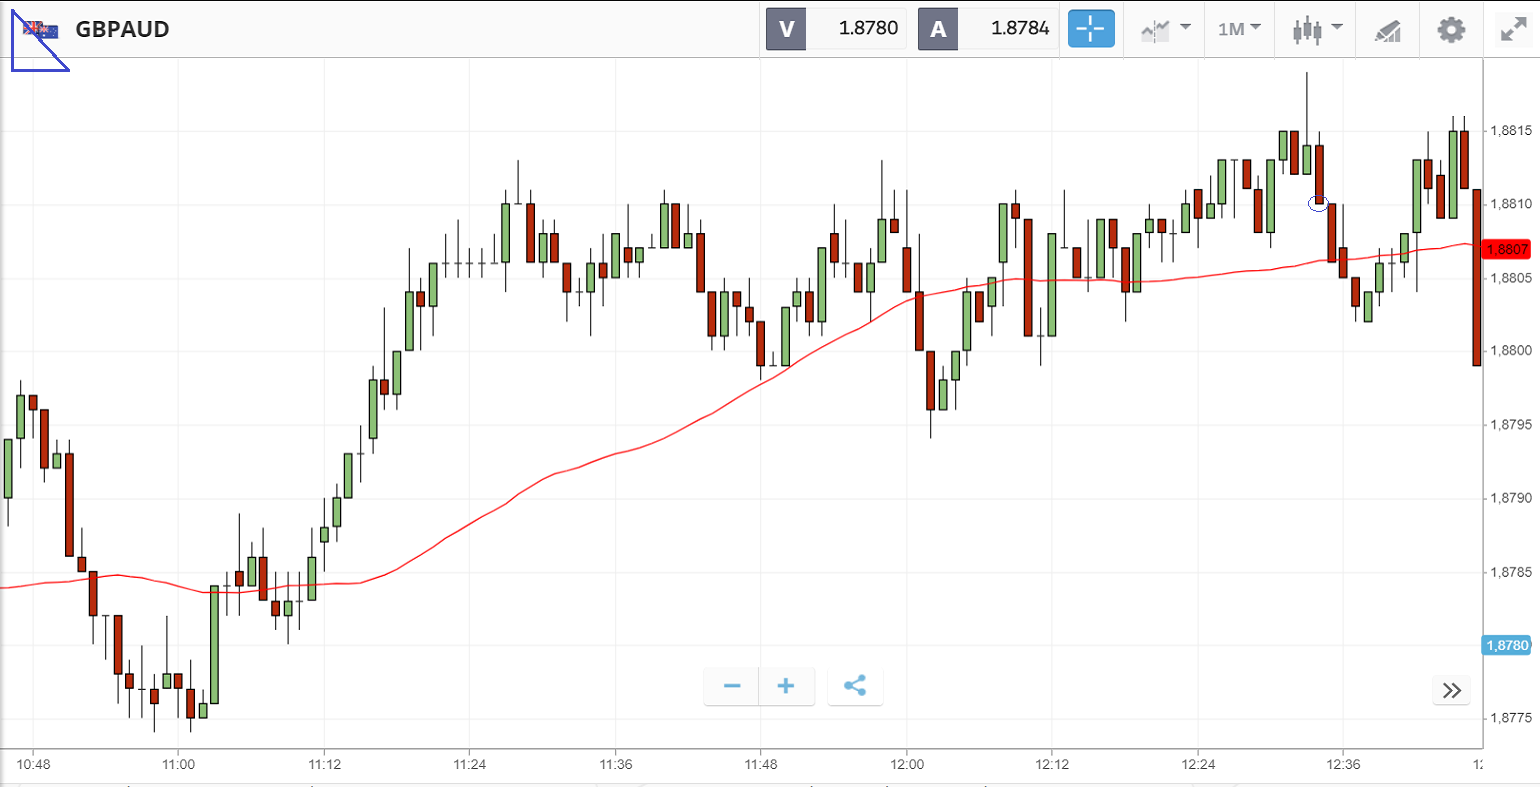The image size is (1540, 787).
Task: Open the candlestick chart type dropdown
Action: coord(1317,29)
